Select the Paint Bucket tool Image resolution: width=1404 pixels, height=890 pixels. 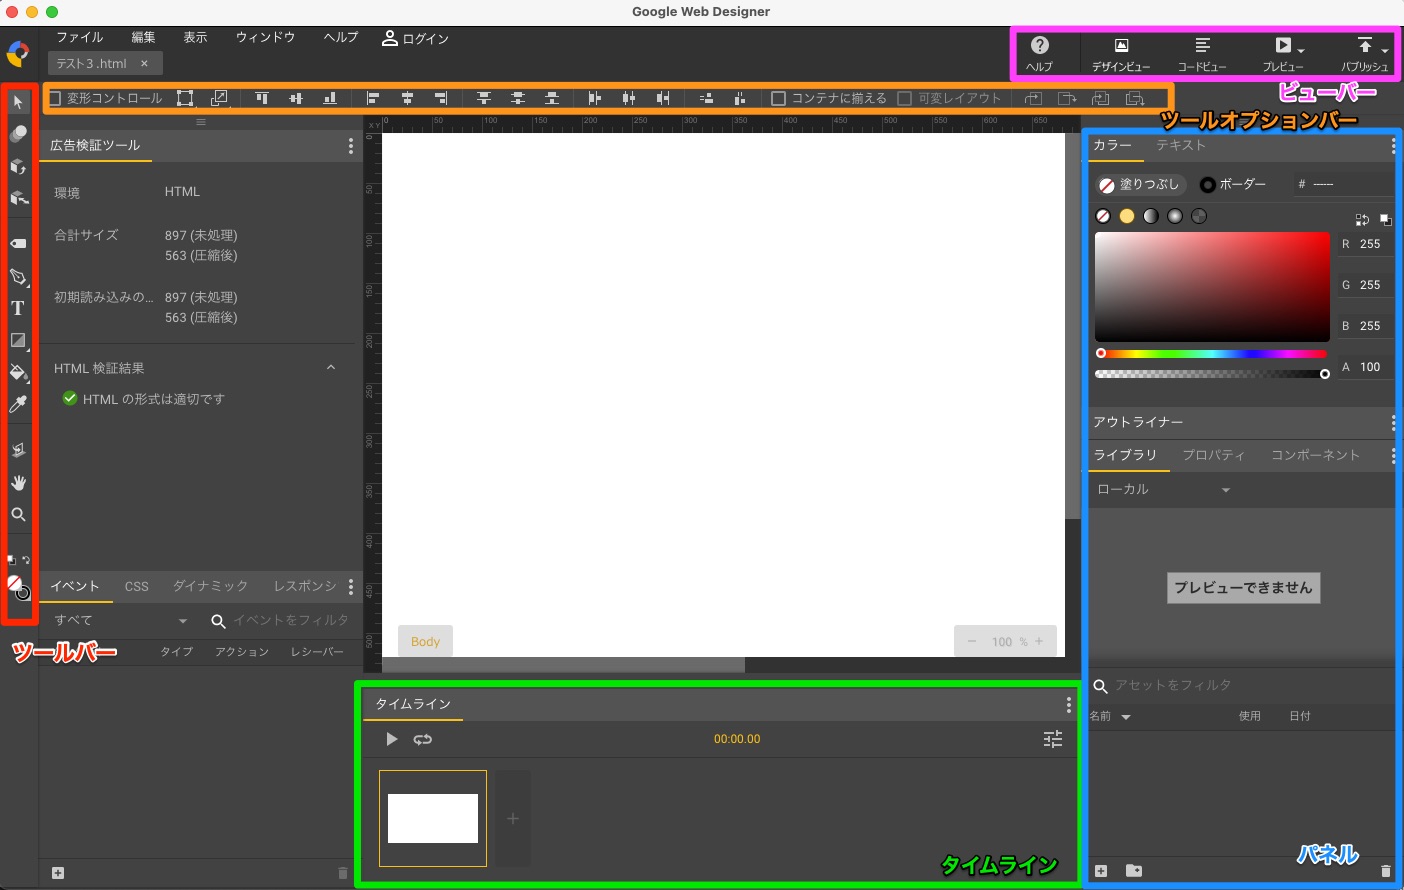pos(18,372)
